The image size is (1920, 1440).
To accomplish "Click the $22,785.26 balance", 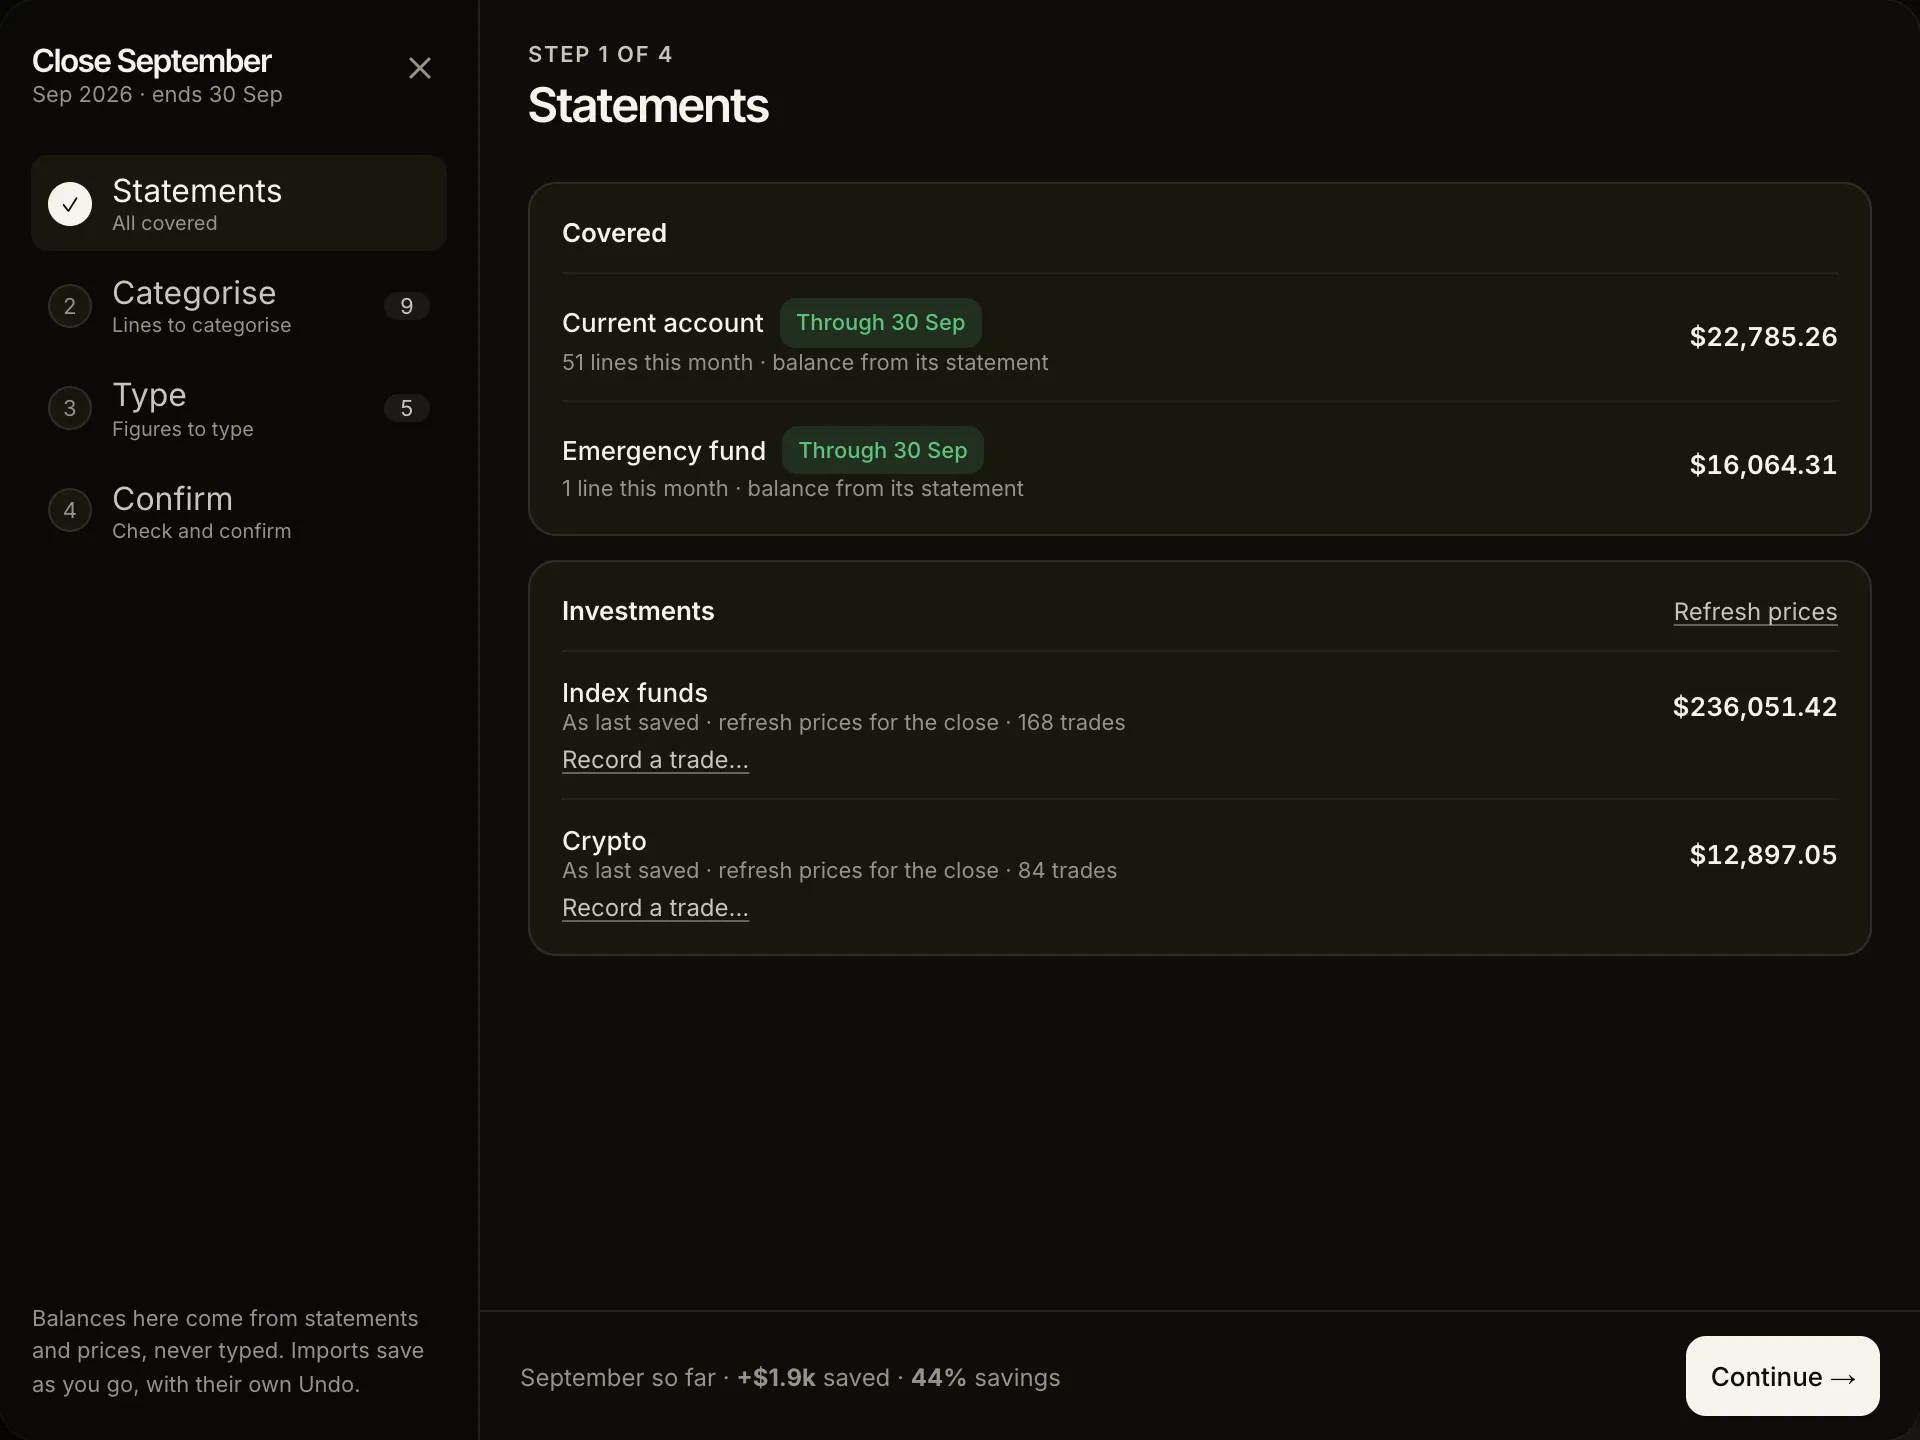I will [1763, 337].
